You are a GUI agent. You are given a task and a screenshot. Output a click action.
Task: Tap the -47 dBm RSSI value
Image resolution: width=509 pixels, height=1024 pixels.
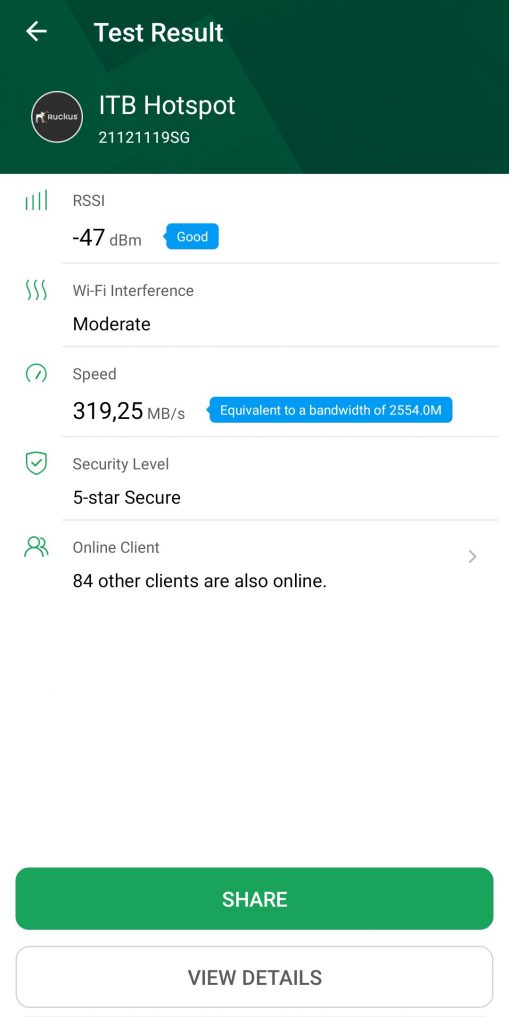click(107, 238)
